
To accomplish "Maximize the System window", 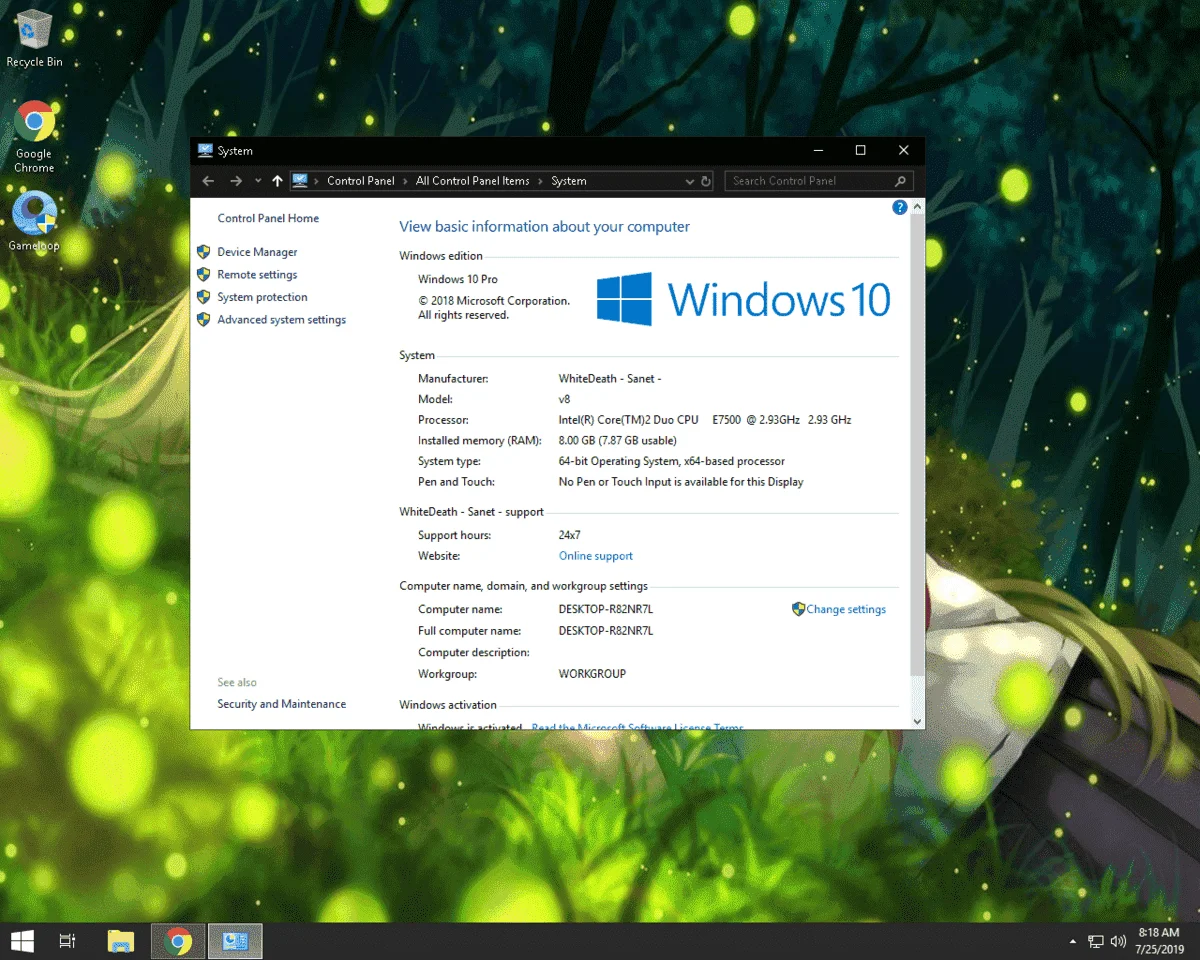I will click(861, 151).
